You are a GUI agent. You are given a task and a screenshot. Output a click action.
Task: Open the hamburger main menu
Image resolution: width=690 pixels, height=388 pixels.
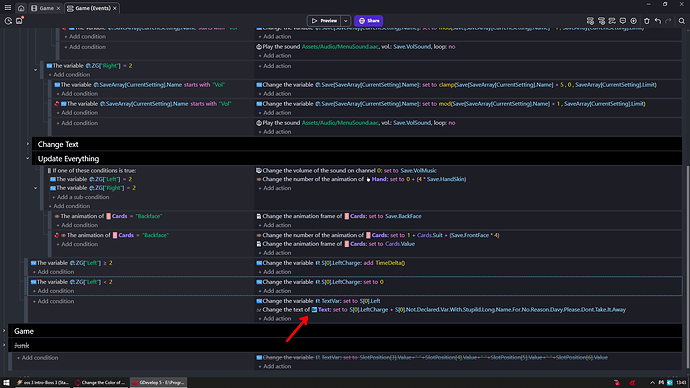coord(8,8)
